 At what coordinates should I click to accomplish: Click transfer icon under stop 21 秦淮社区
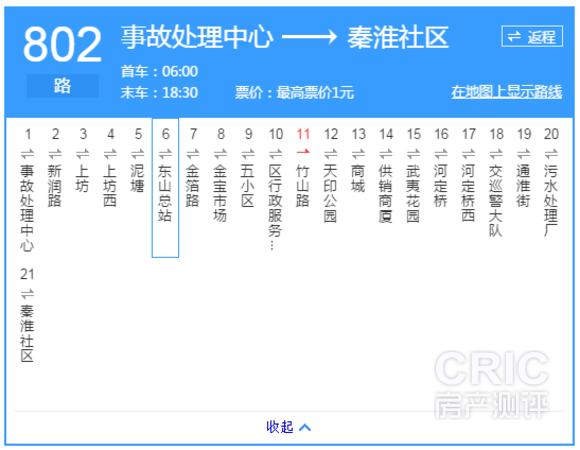pos(27,294)
